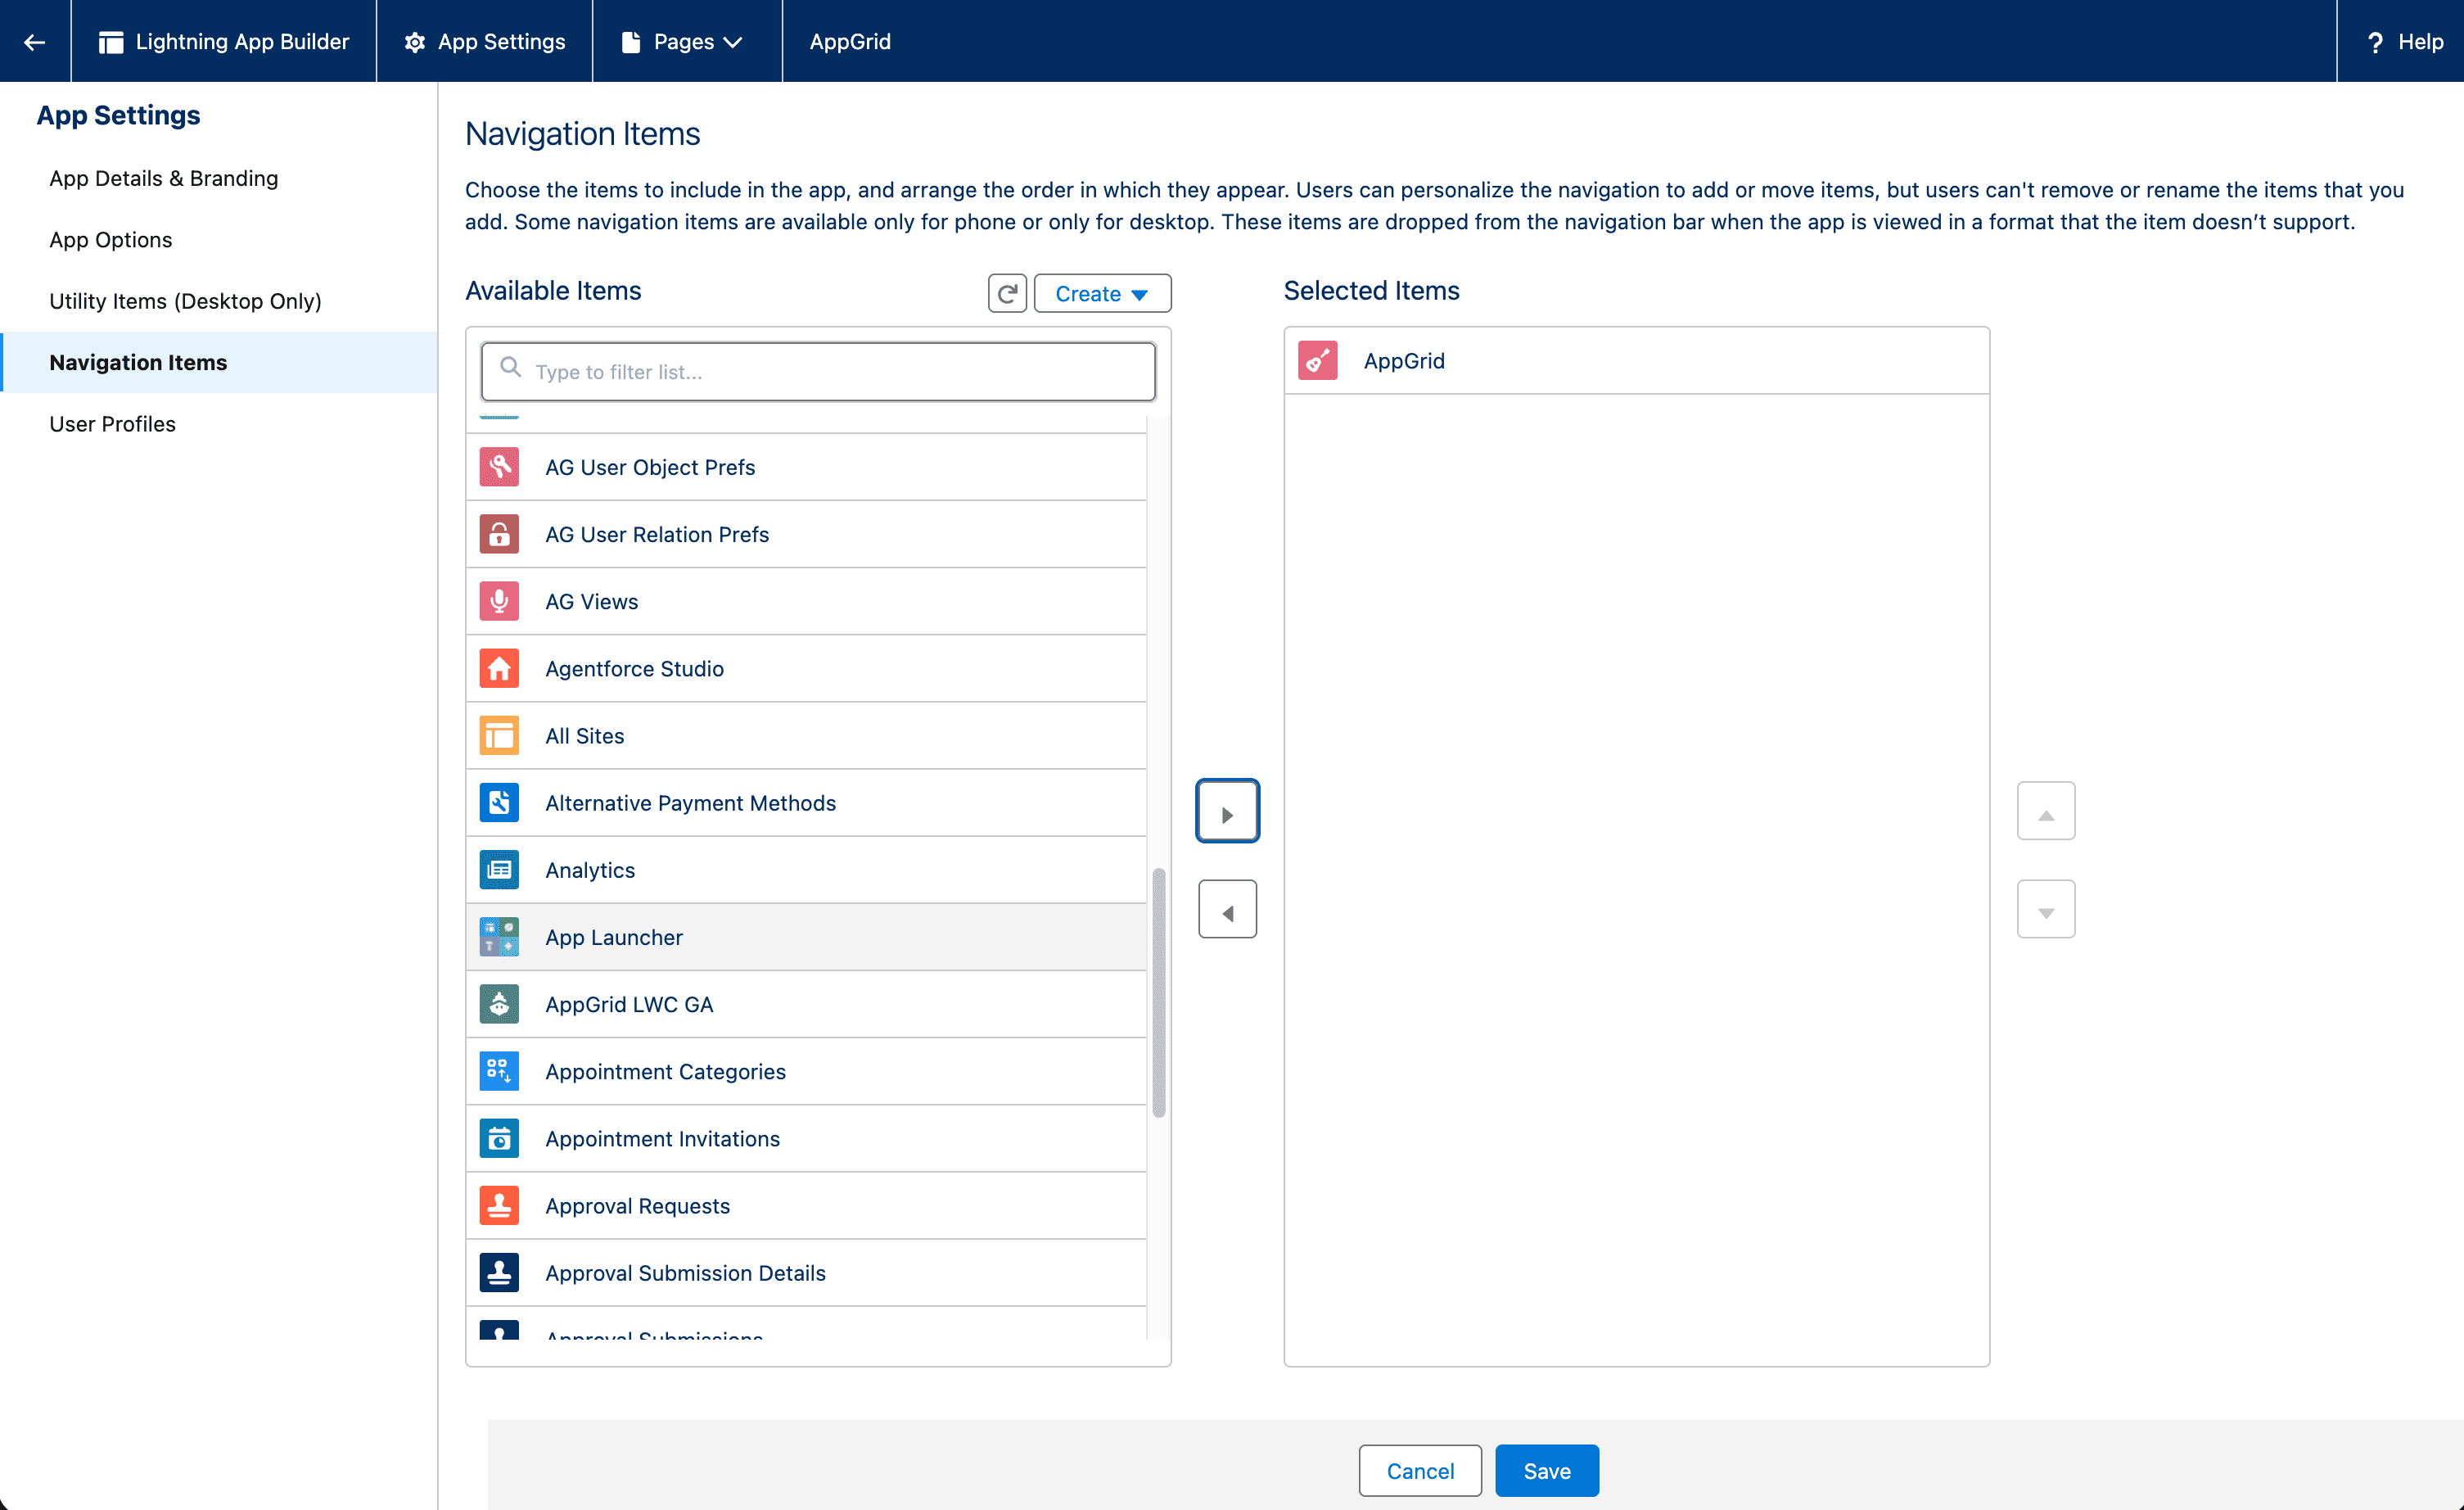Click the AppGrid guitar icon in Selected Items
2464x1510 pixels.
(1317, 361)
